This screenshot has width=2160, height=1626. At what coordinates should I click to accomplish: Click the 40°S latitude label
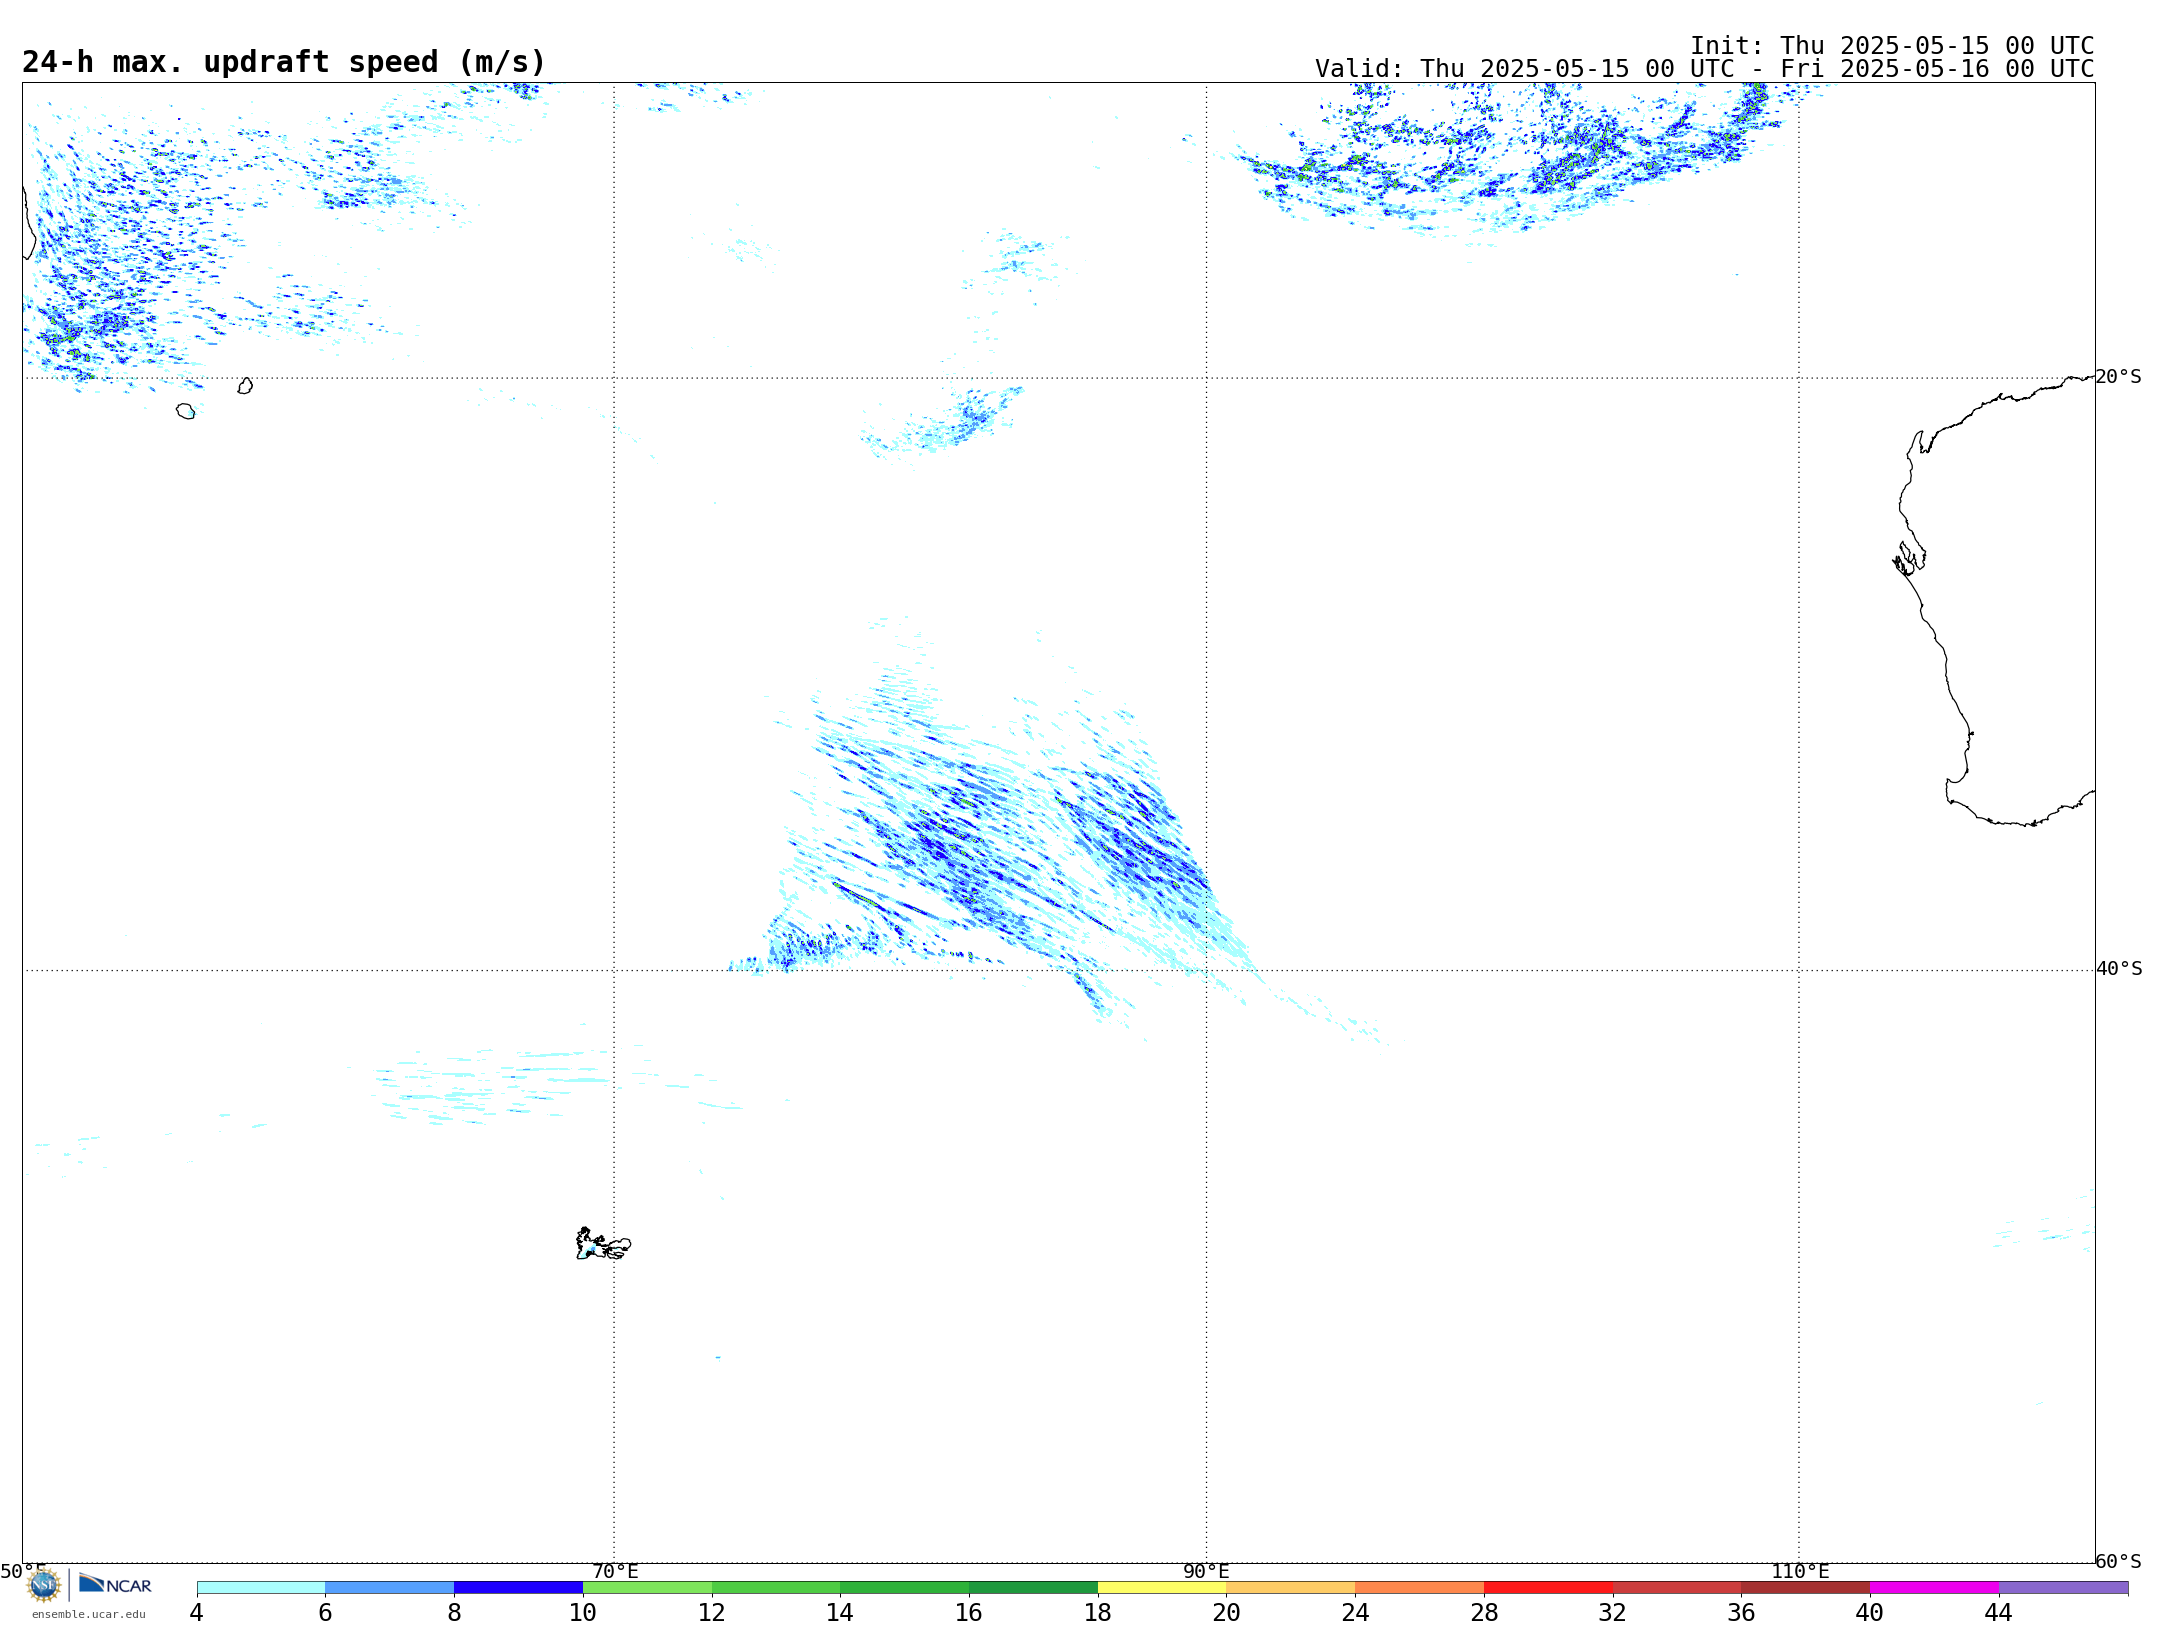coord(2119,969)
